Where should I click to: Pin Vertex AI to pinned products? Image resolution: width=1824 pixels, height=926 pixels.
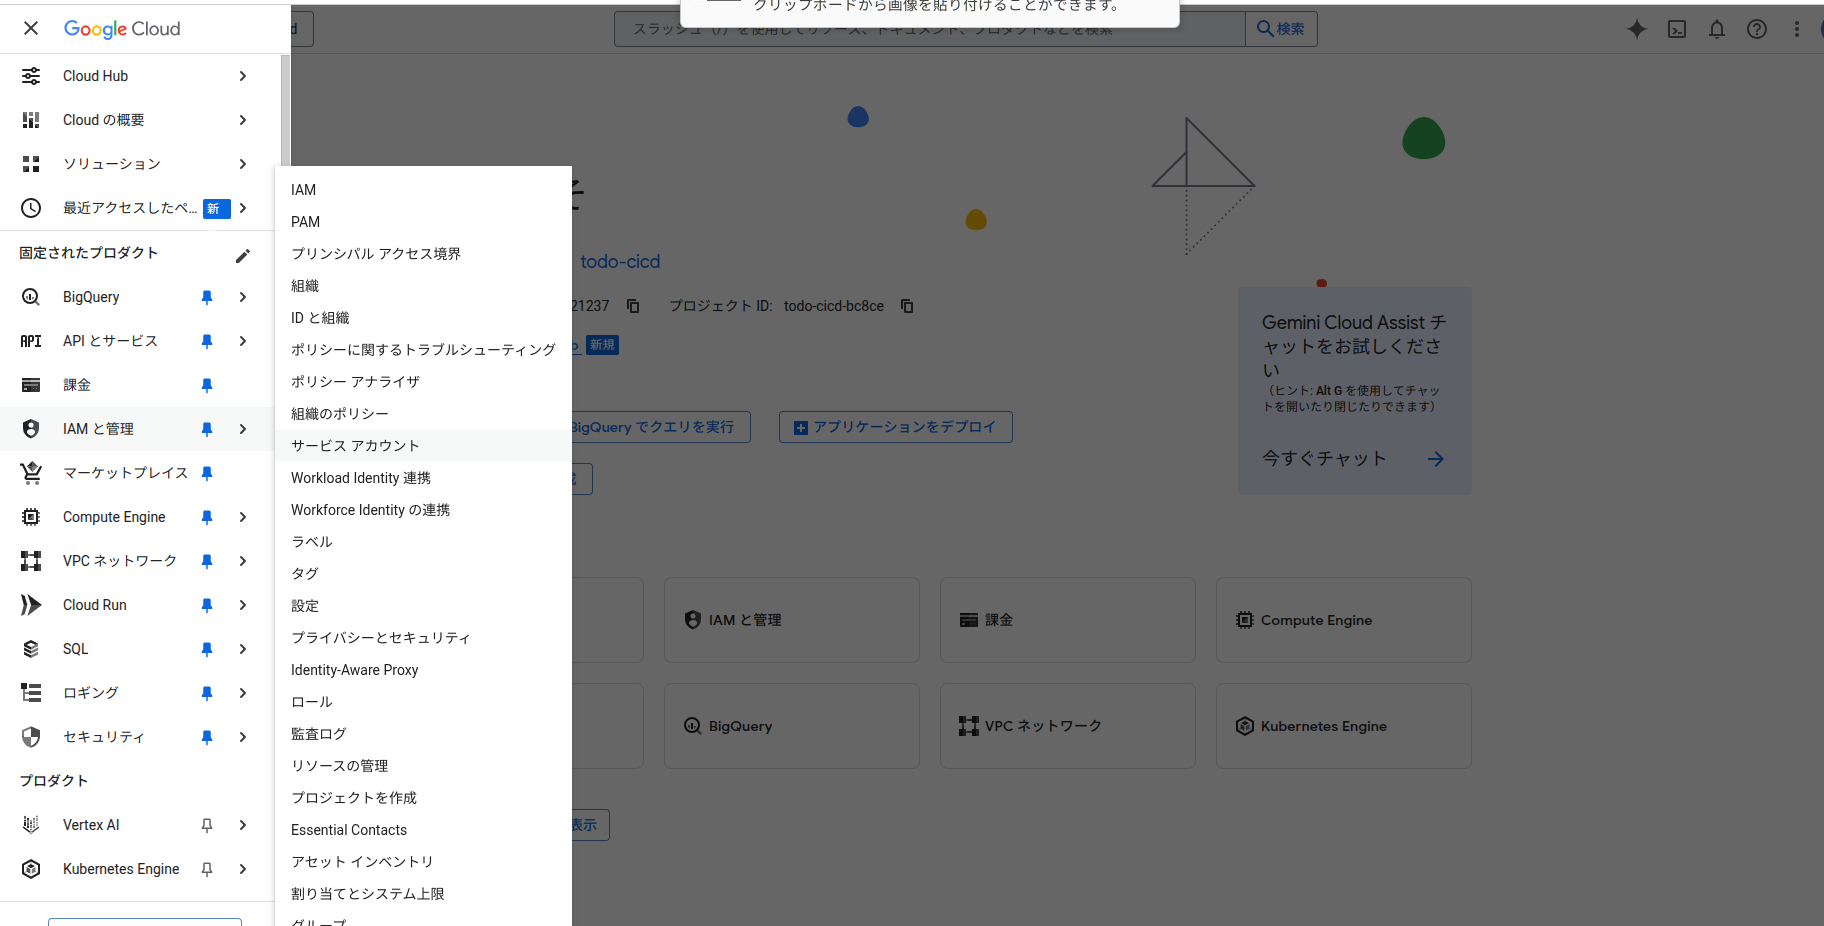pyautogui.click(x=207, y=825)
